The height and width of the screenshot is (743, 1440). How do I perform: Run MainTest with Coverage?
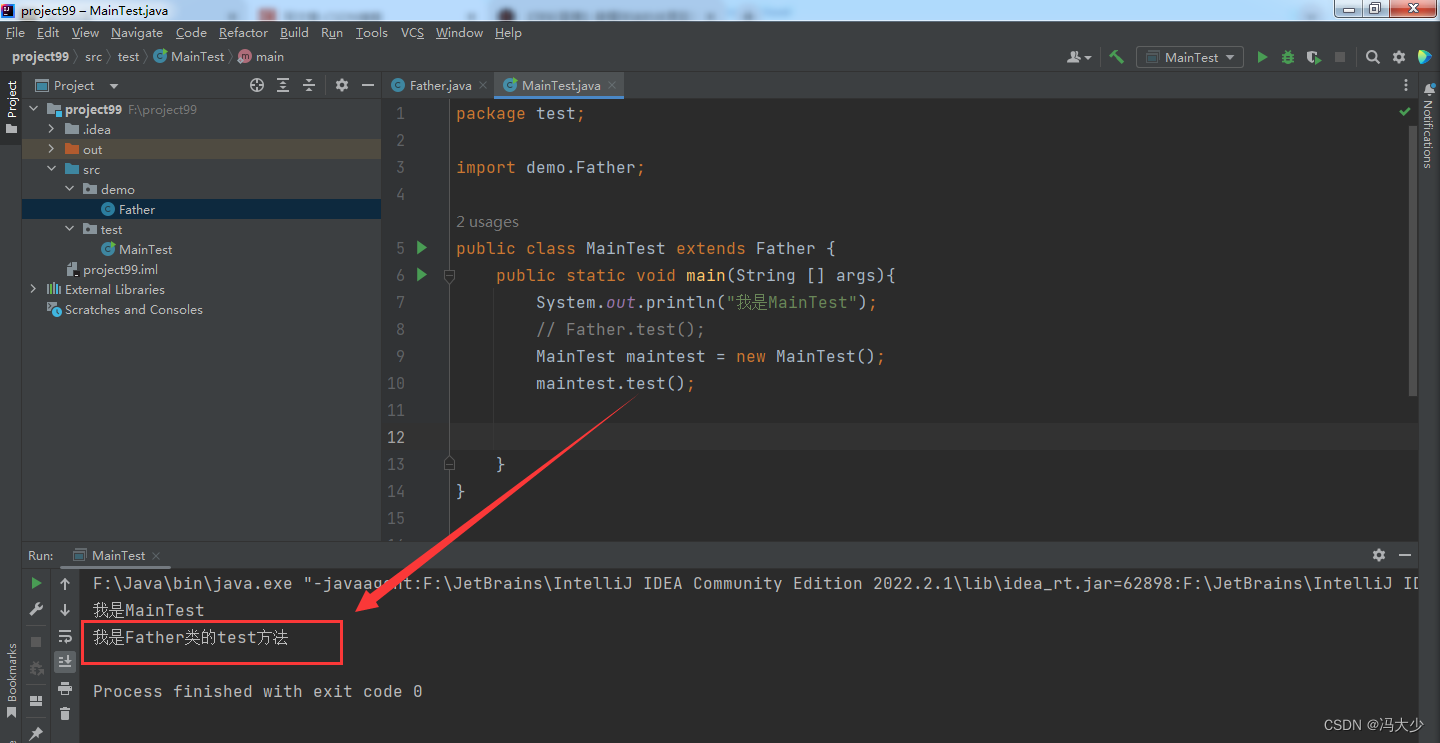pos(1313,57)
